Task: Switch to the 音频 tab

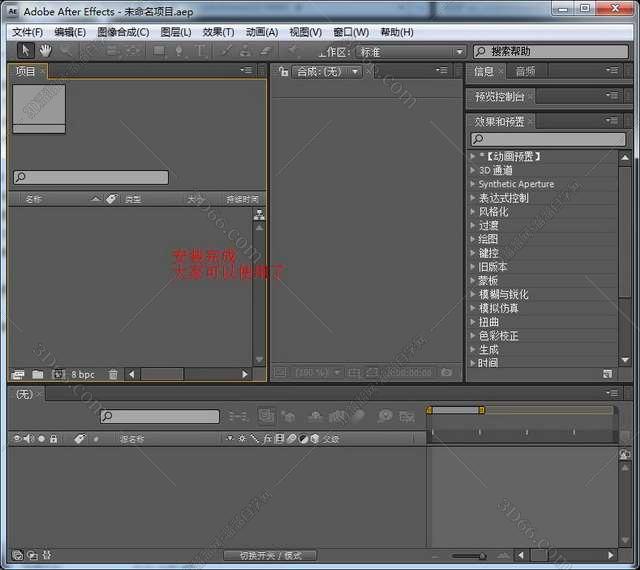Action: pos(525,72)
